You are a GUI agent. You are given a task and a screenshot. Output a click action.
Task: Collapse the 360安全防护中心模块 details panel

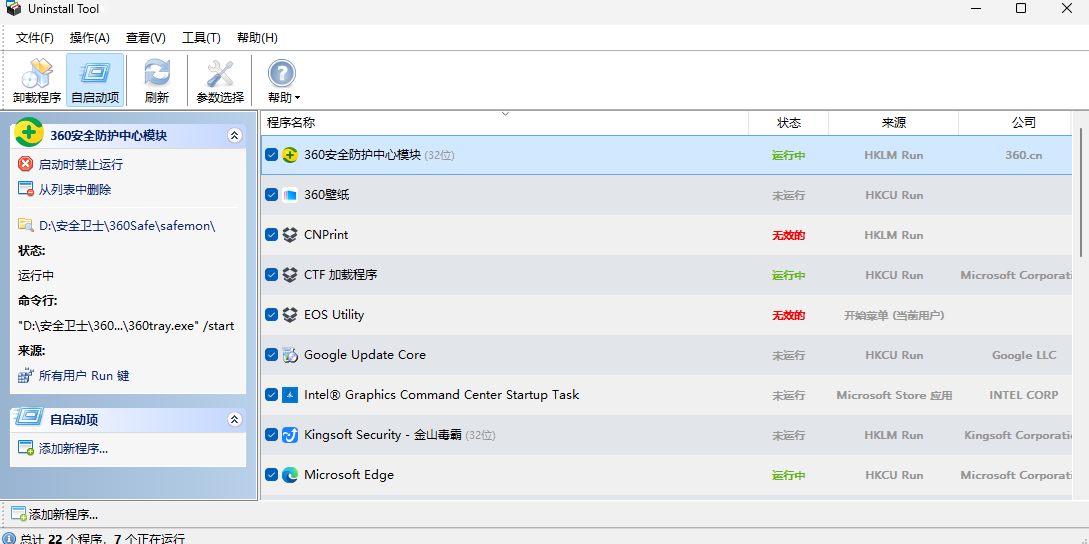click(x=235, y=135)
